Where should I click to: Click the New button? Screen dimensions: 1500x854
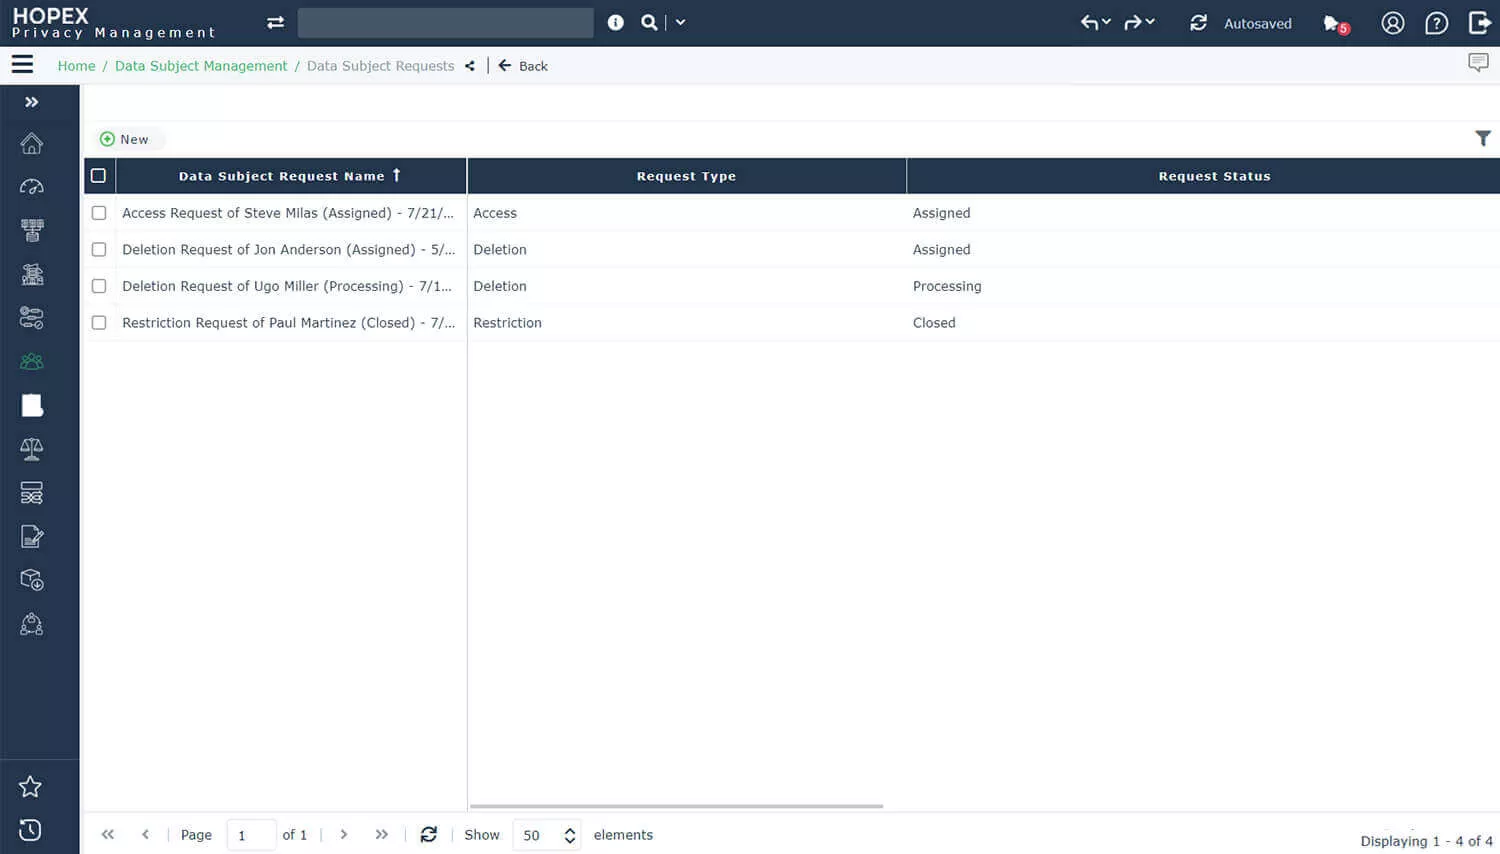pyautogui.click(x=125, y=139)
